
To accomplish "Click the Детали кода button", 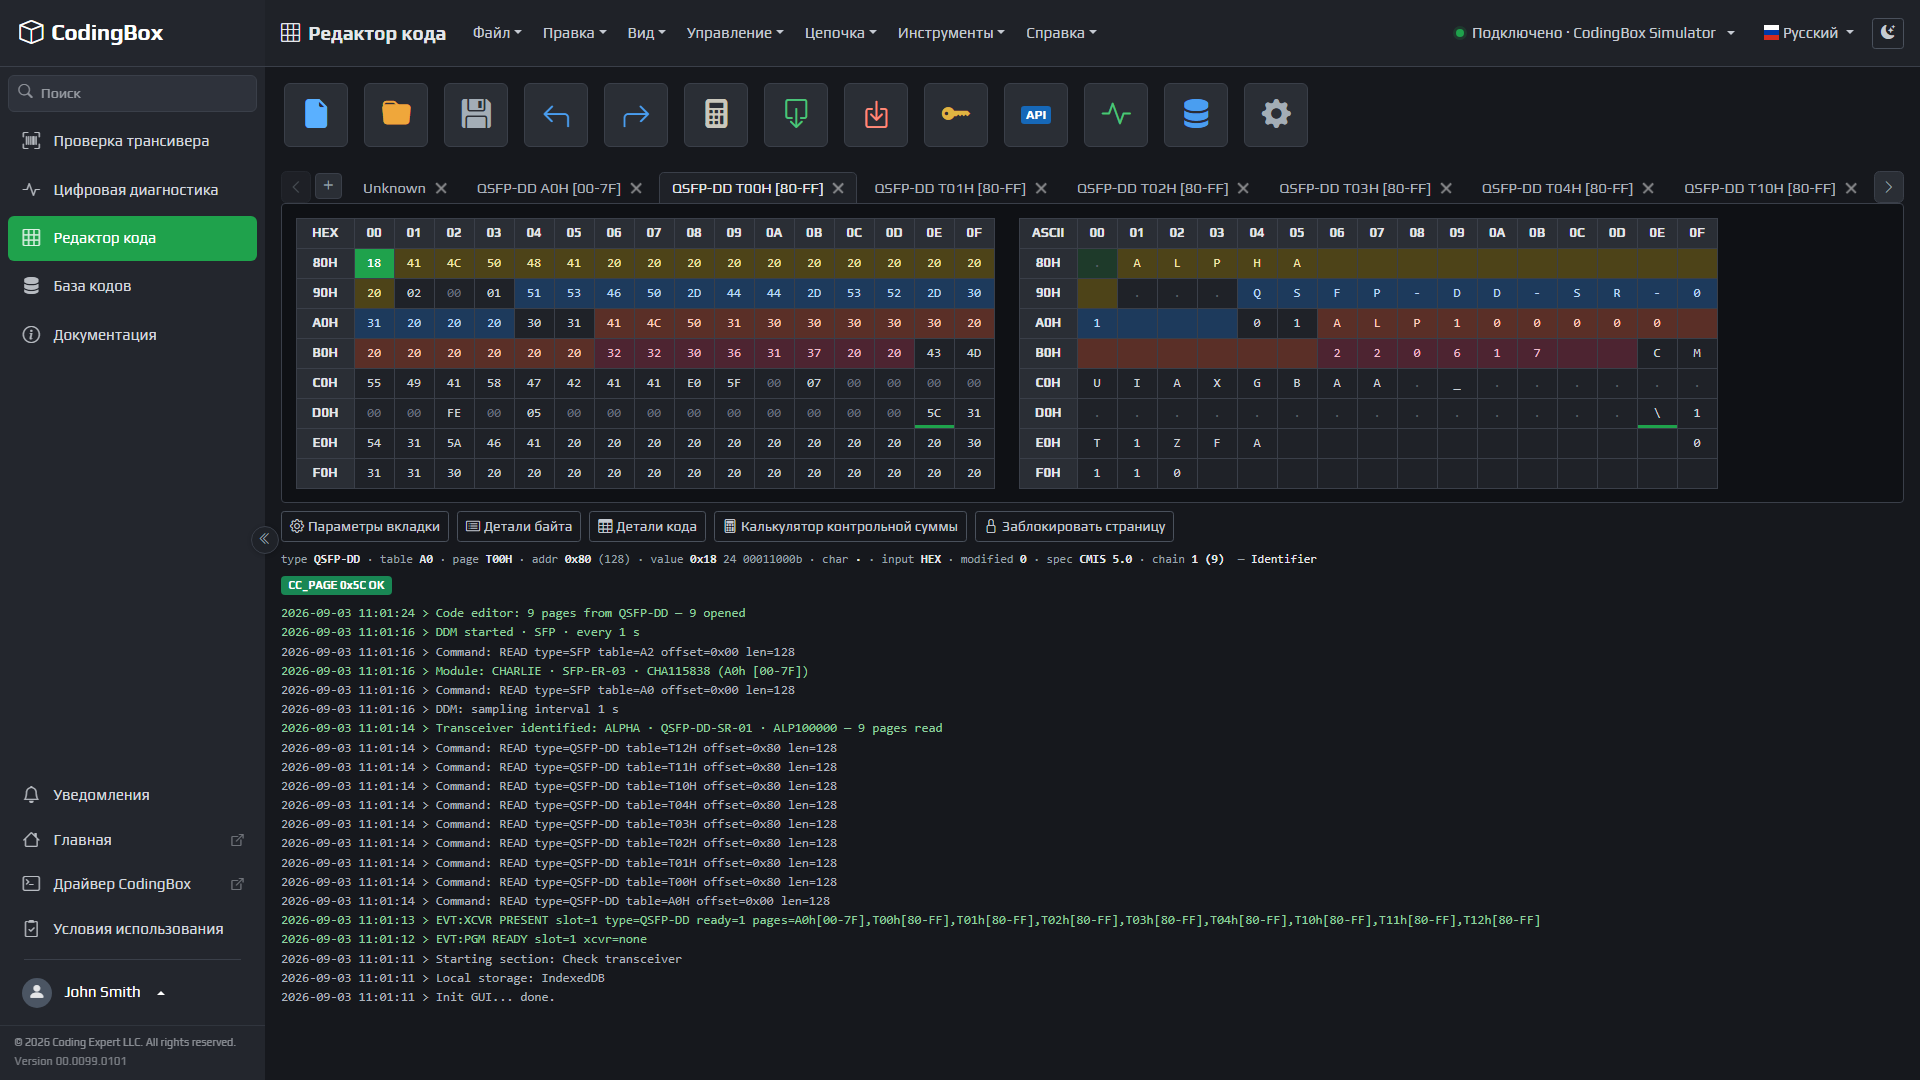I will [x=647, y=527].
